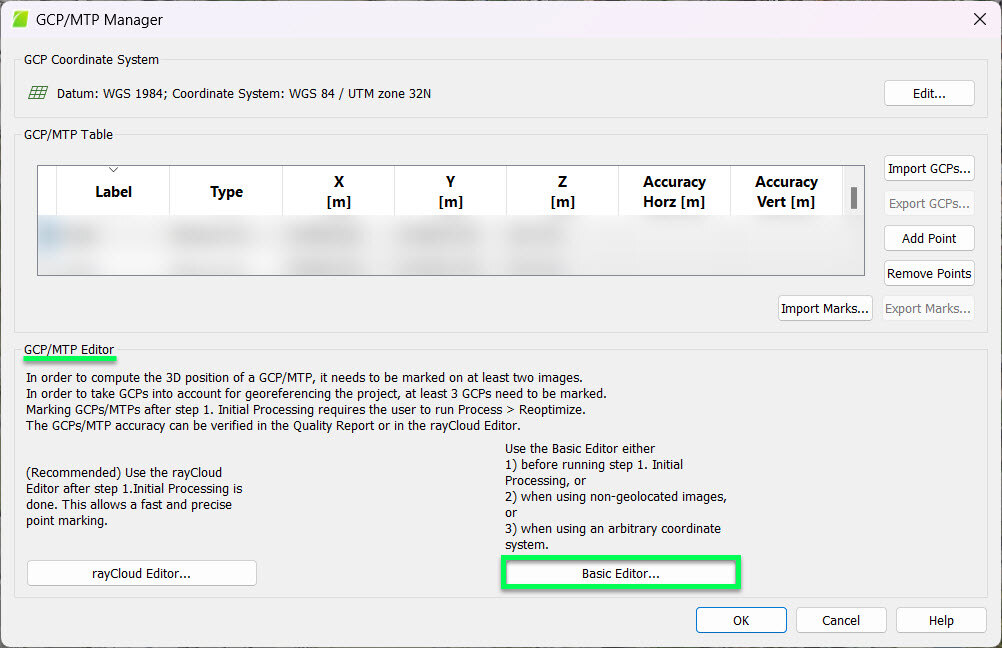1002x648 pixels.
Task: Add a new point to the GCP/MTP table
Action: click(928, 238)
